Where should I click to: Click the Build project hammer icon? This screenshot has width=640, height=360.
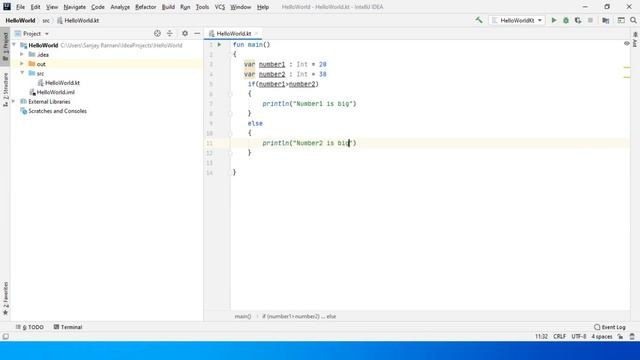click(x=479, y=20)
